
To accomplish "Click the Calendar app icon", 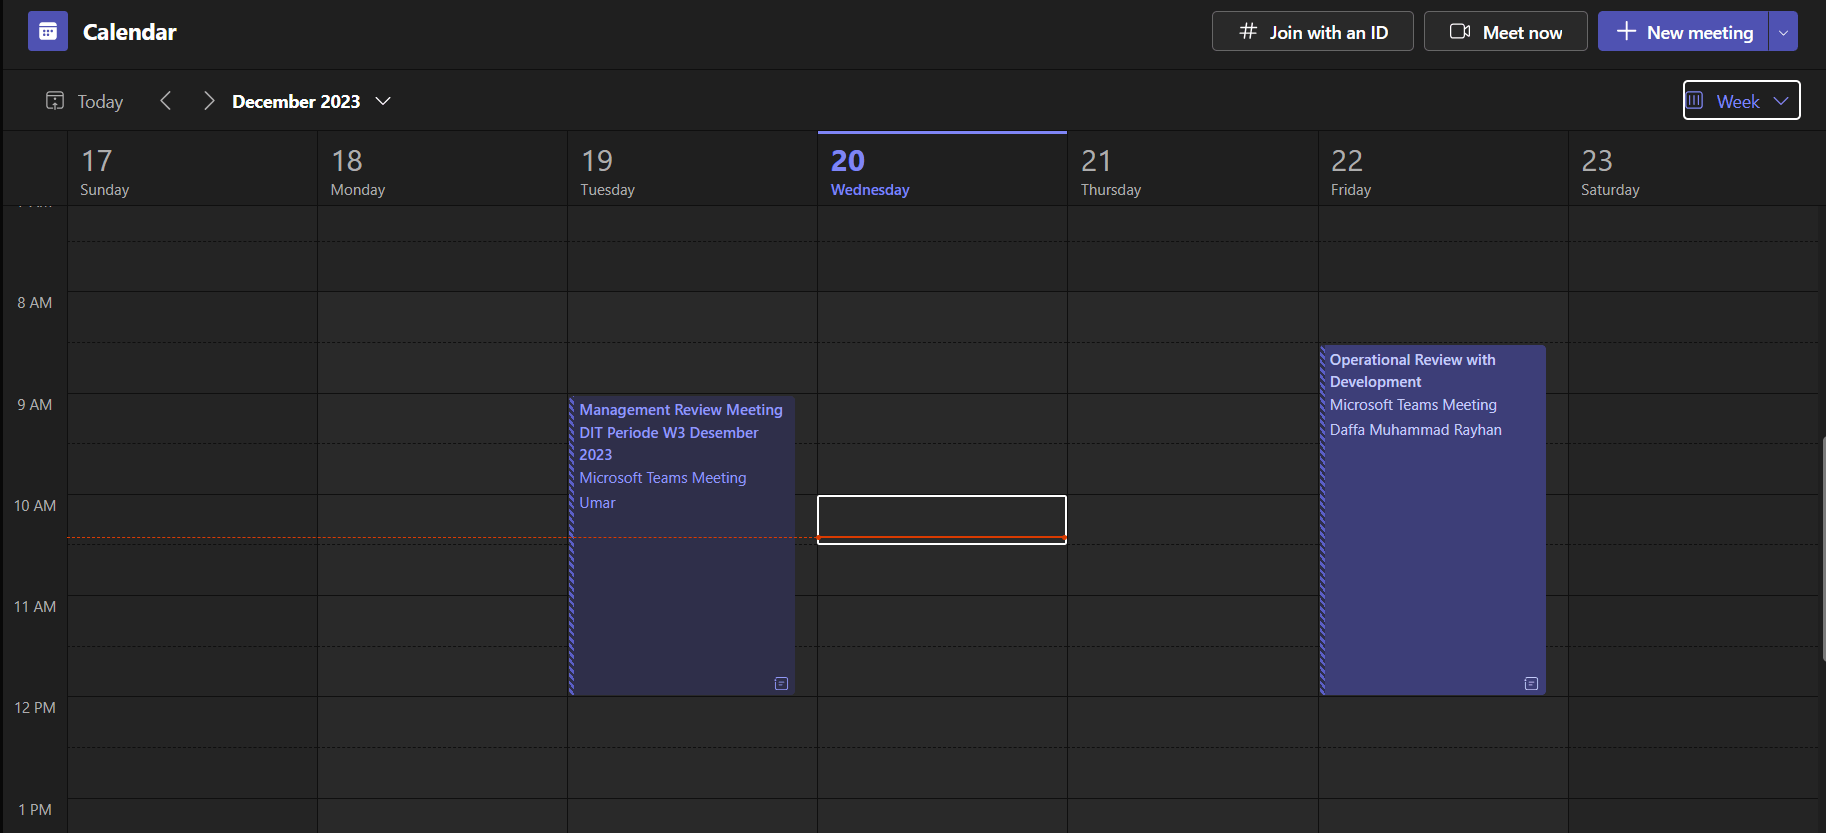I will 48,31.
